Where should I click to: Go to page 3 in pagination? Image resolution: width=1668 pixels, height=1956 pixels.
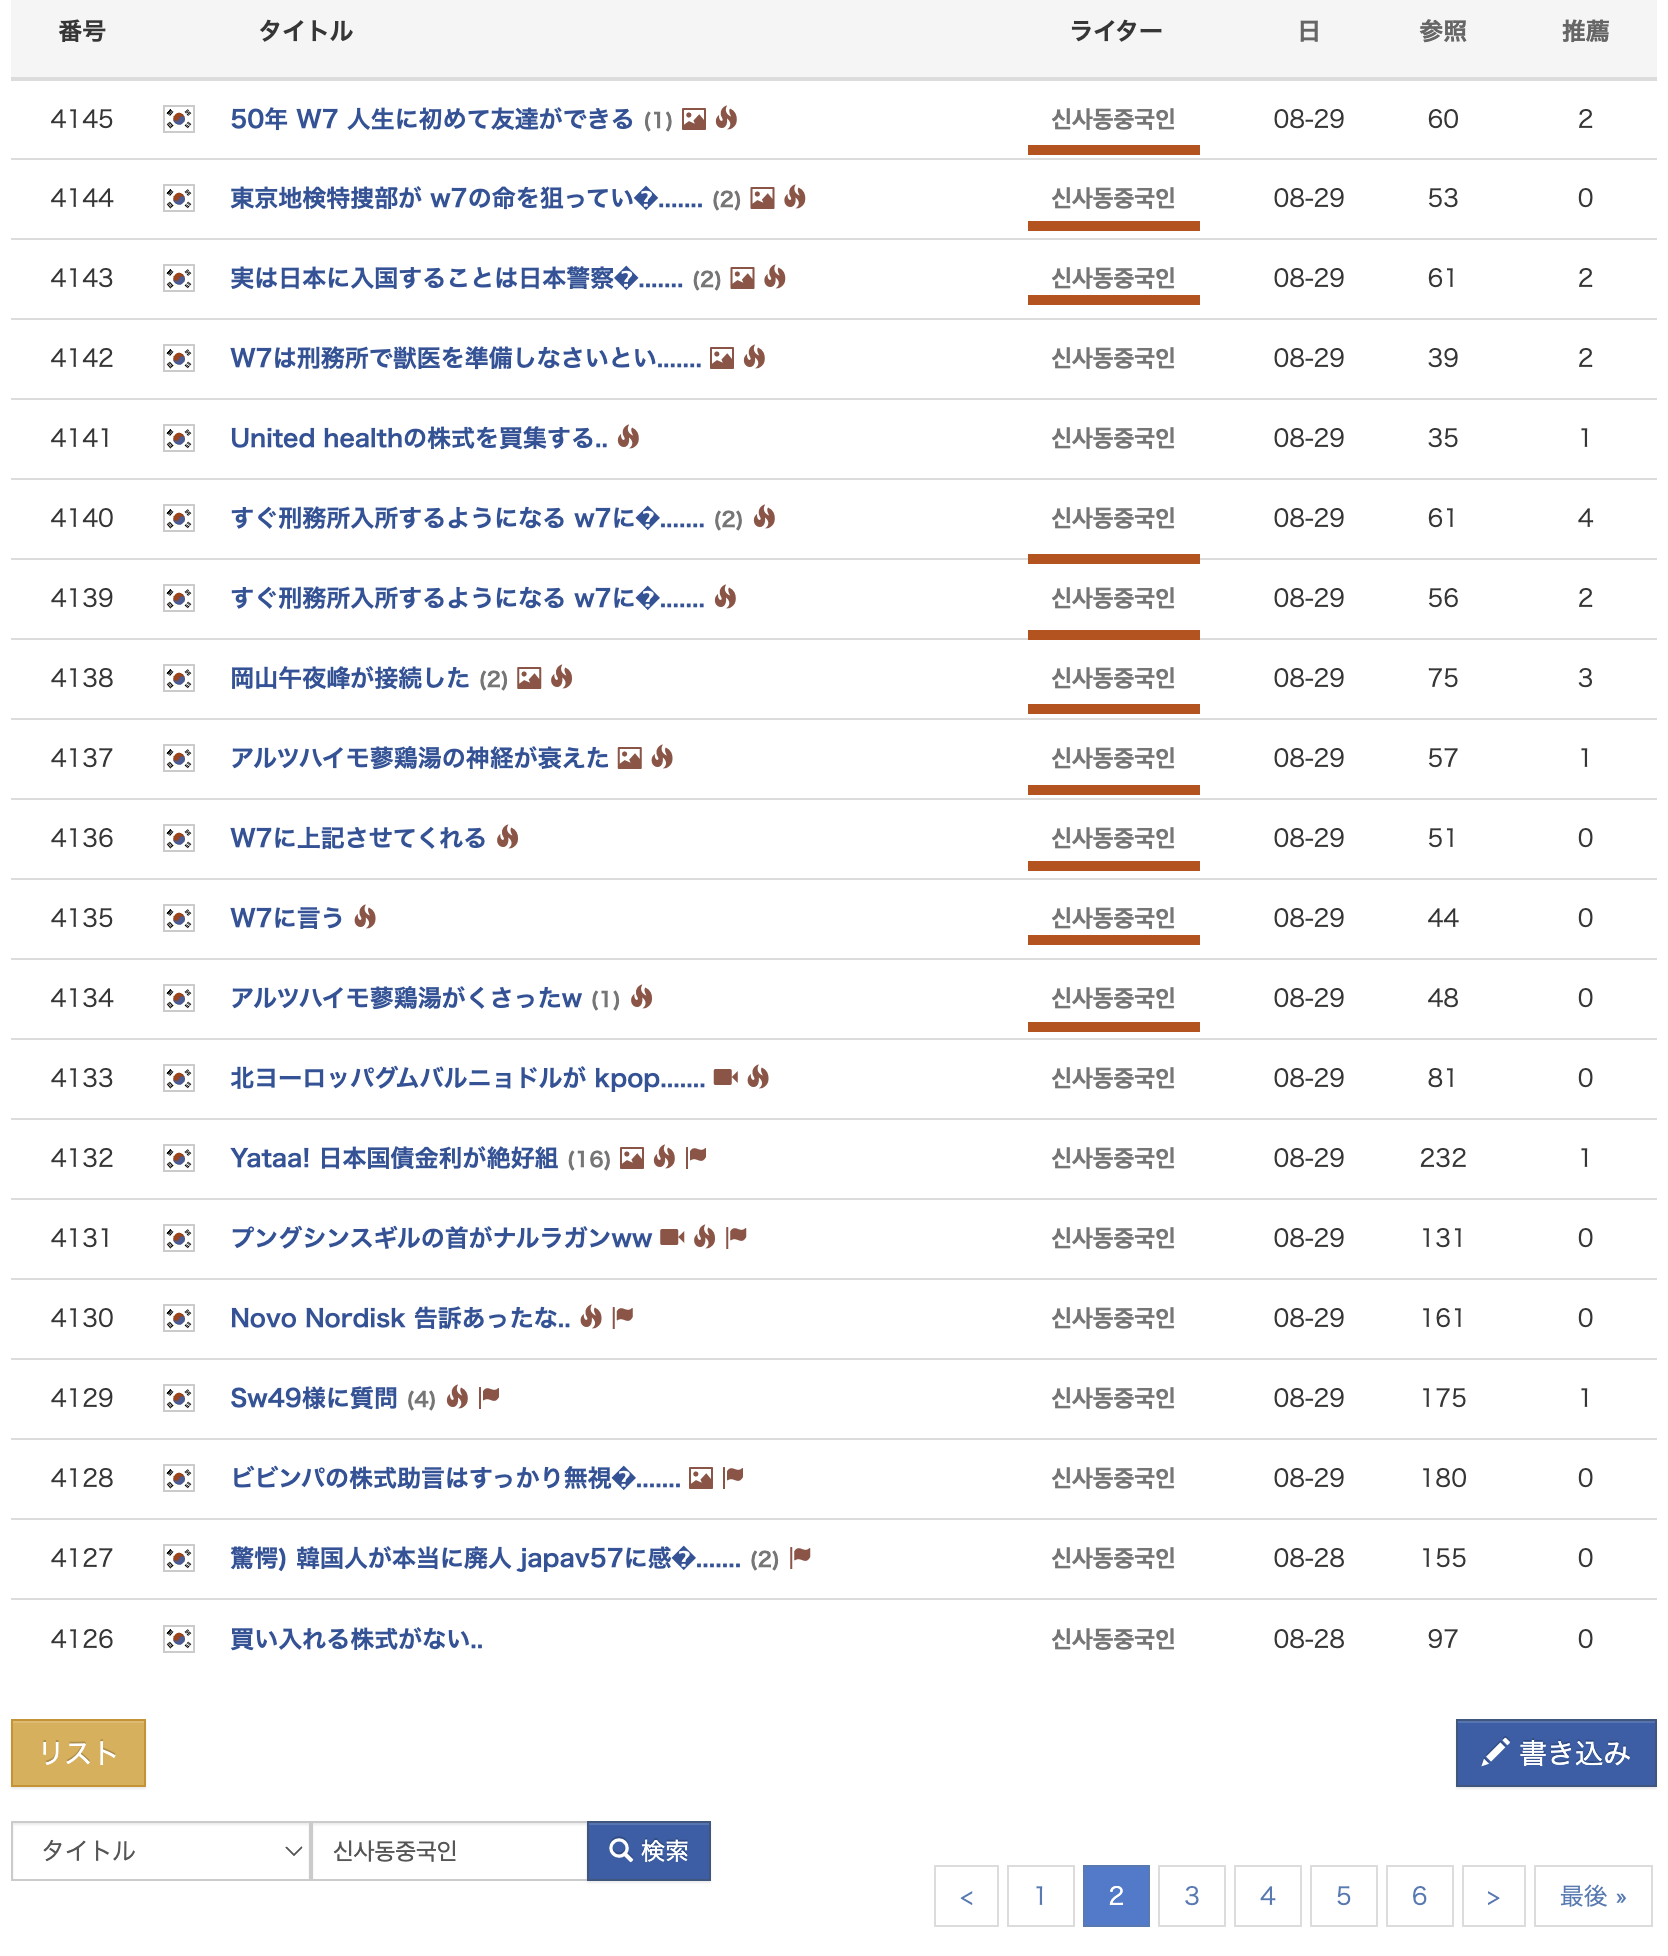click(x=1191, y=1895)
